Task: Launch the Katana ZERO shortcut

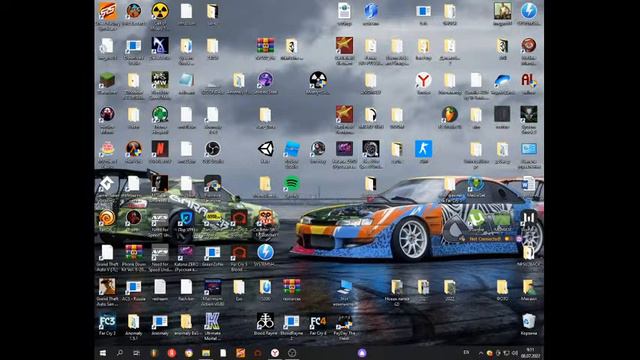Action: click(186, 253)
